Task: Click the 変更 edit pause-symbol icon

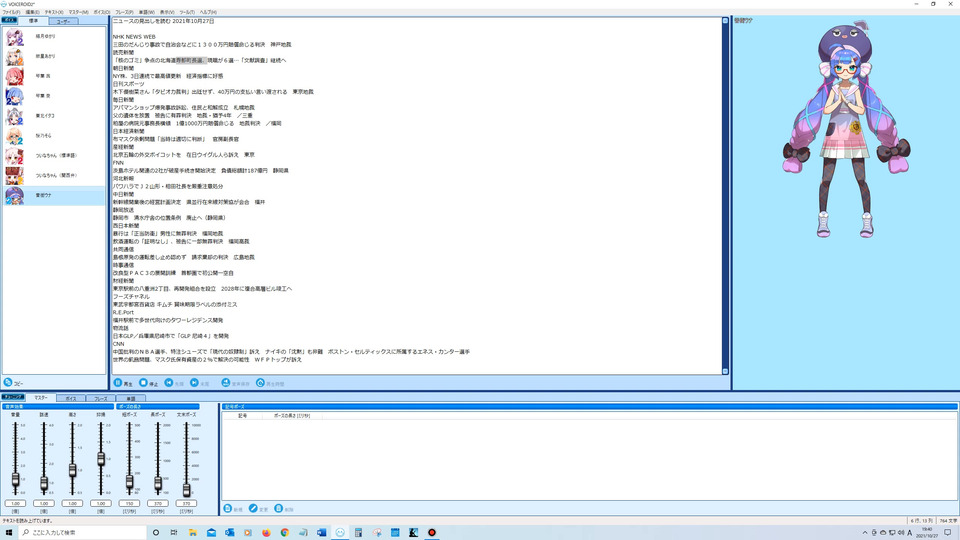Action: [253, 508]
